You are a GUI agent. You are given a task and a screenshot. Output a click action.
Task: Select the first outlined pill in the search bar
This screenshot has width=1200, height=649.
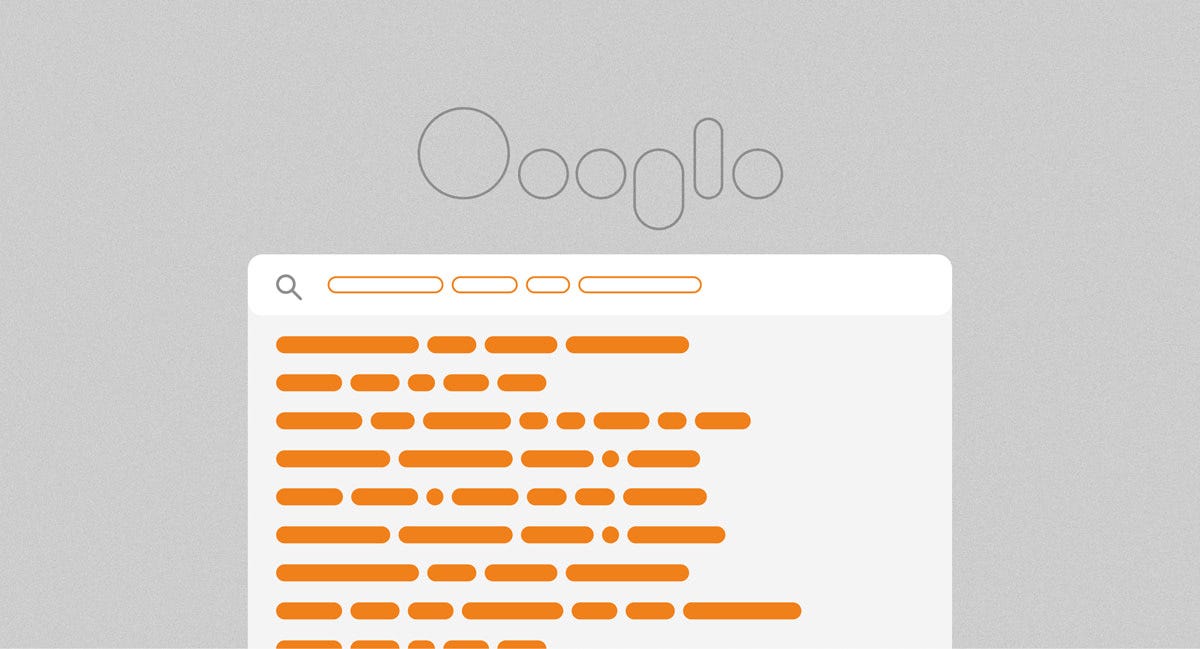pyautogui.click(x=385, y=285)
